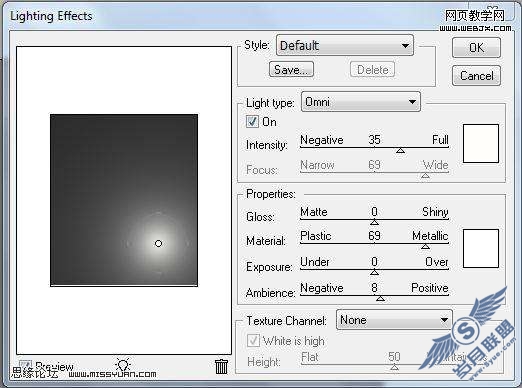Click the Gloss slider handle
The height and width of the screenshot is (388, 522).
click(x=374, y=222)
